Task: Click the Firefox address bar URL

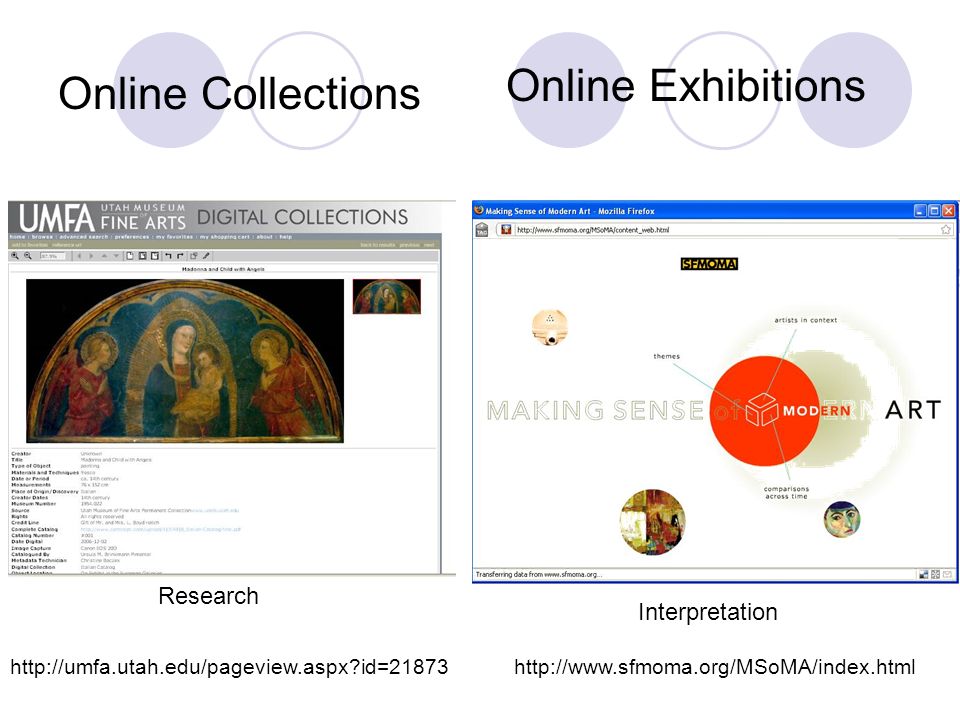Action: pos(593,230)
